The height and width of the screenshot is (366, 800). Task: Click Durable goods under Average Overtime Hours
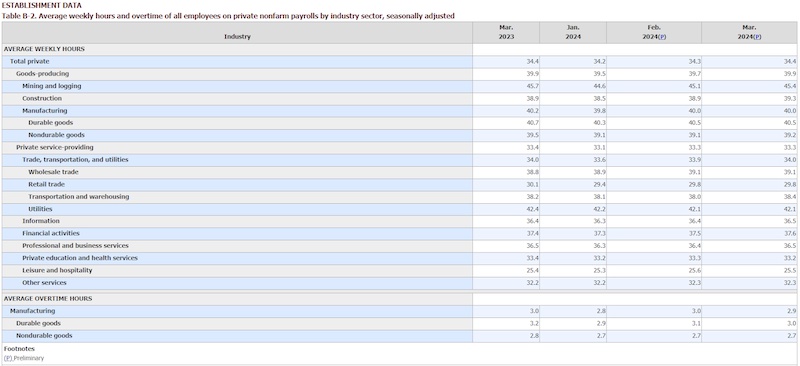38,323
